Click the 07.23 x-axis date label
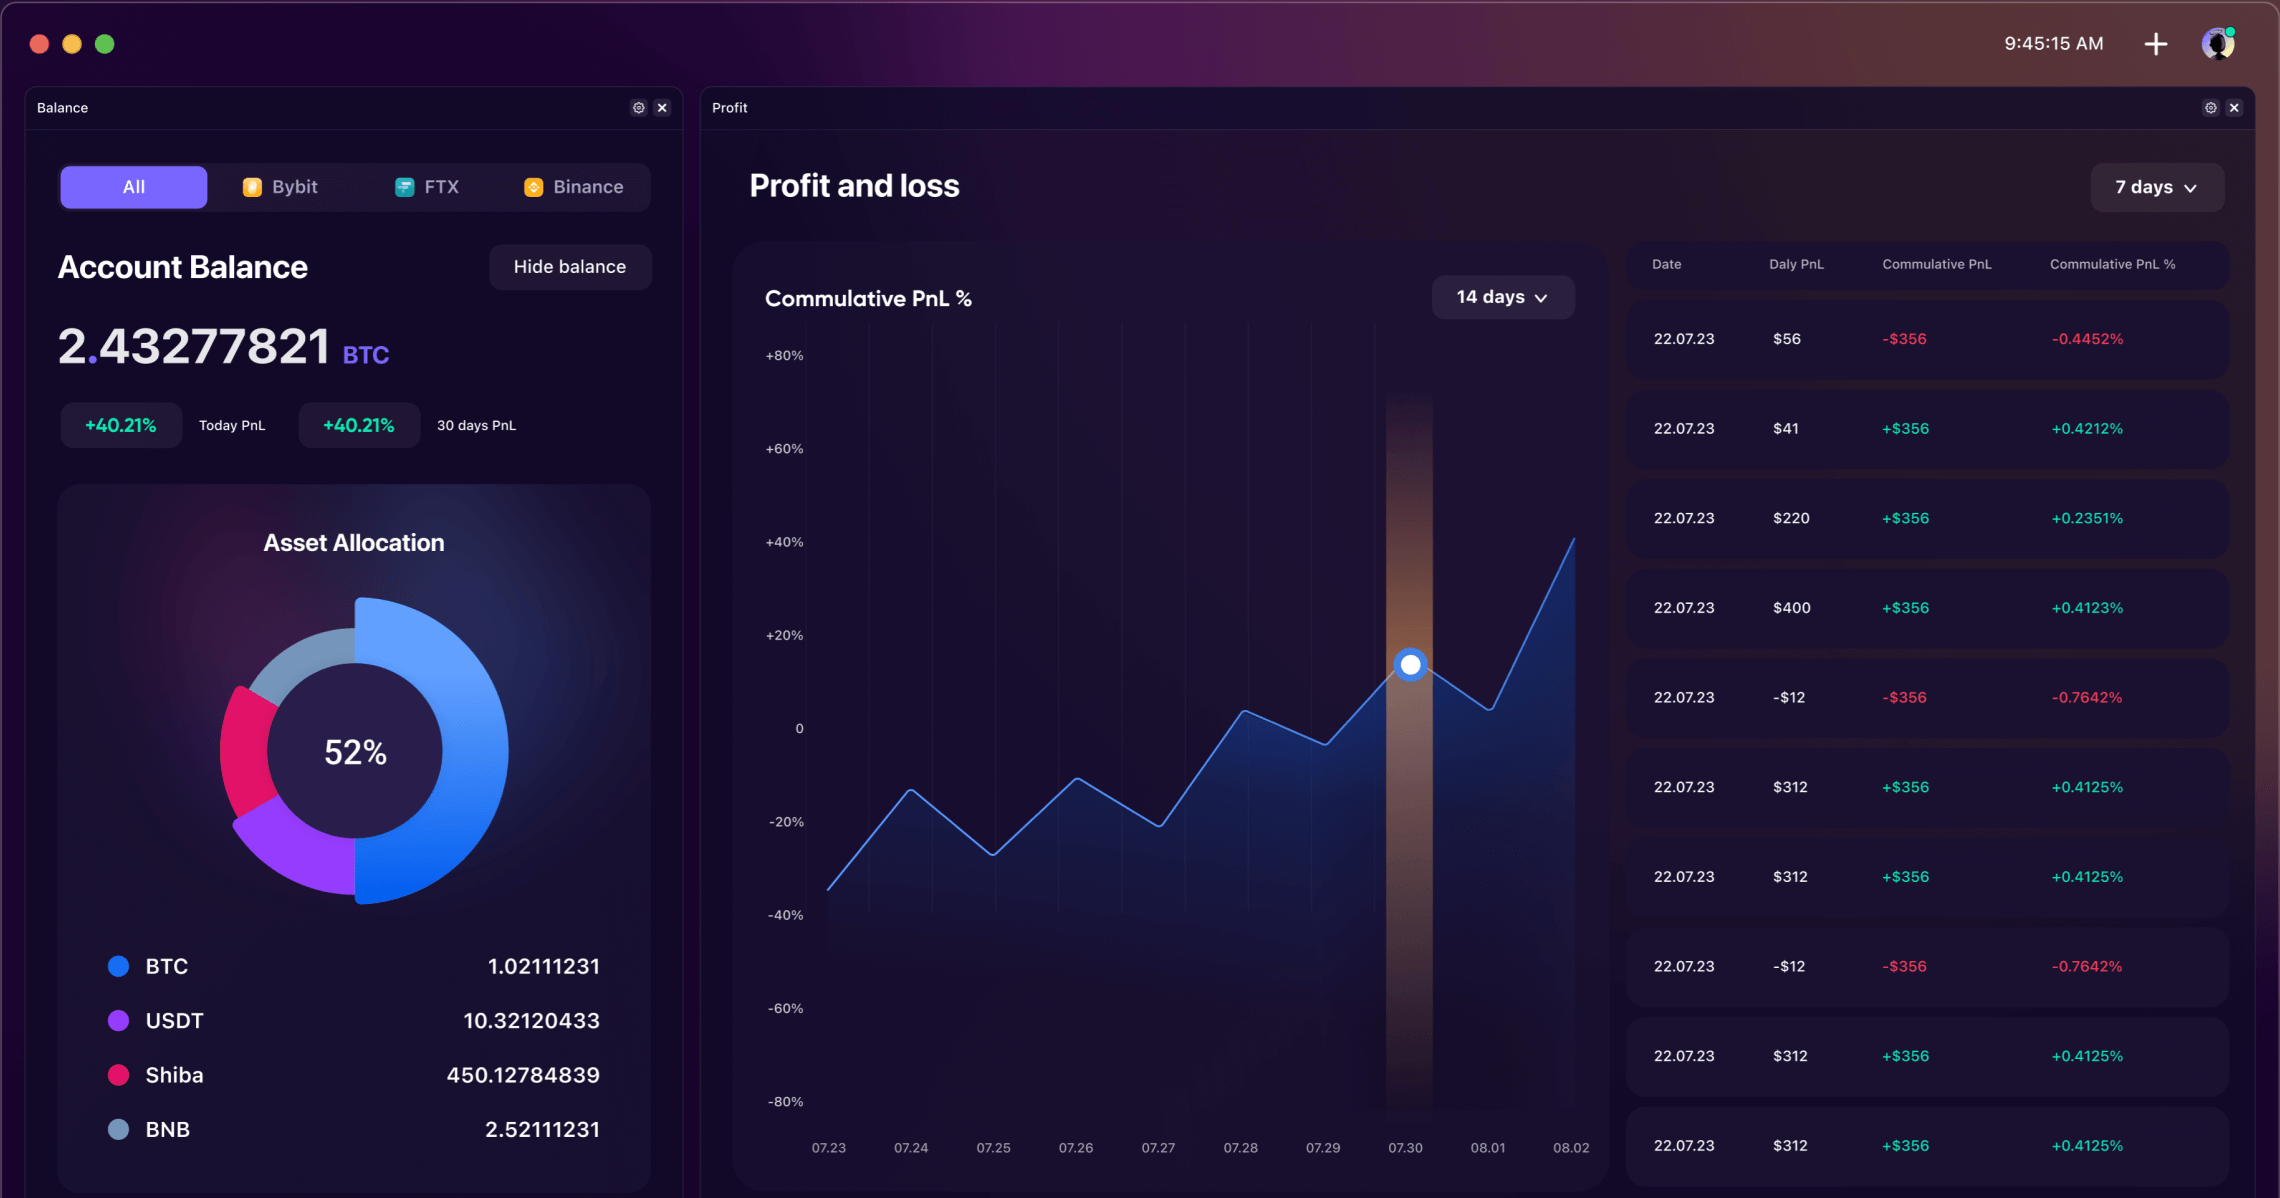This screenshot has width=2280, height=1198. point(829,1147)
